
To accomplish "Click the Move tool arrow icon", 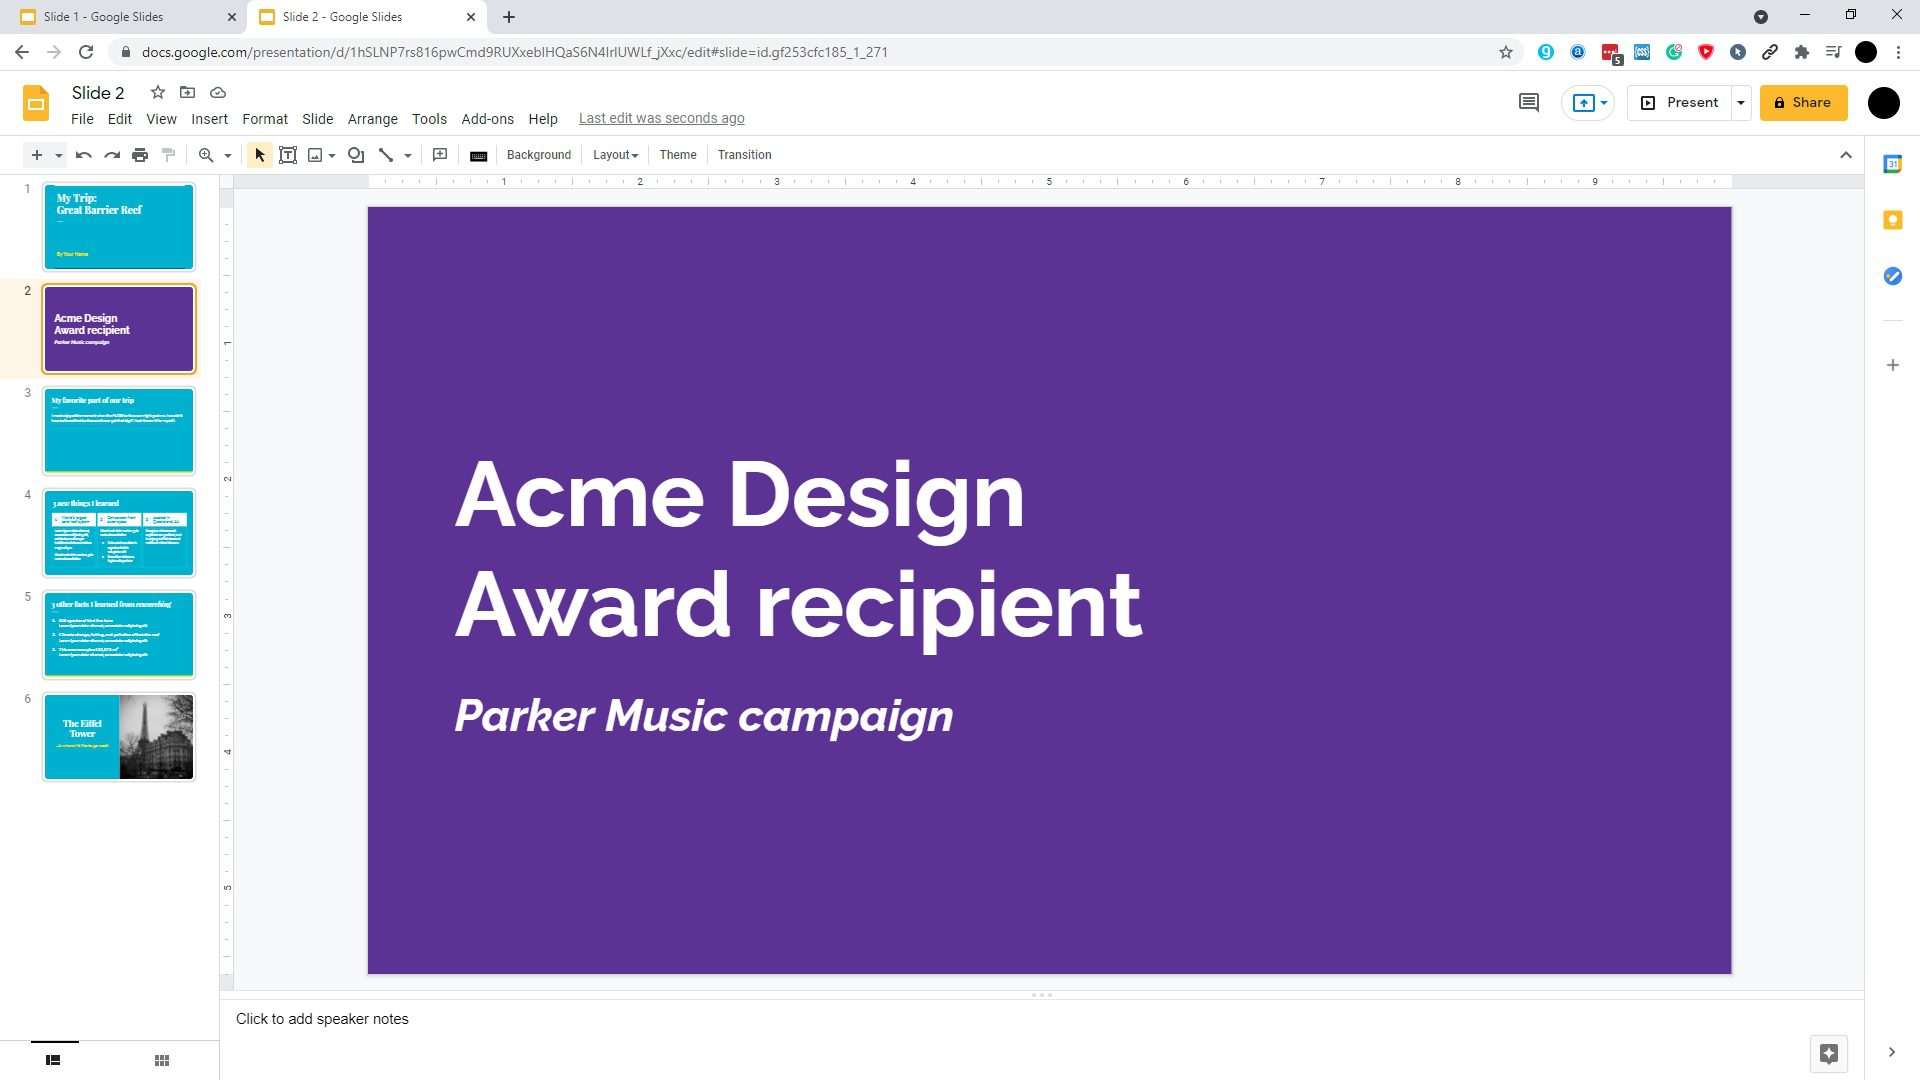I will click(260, 156).
